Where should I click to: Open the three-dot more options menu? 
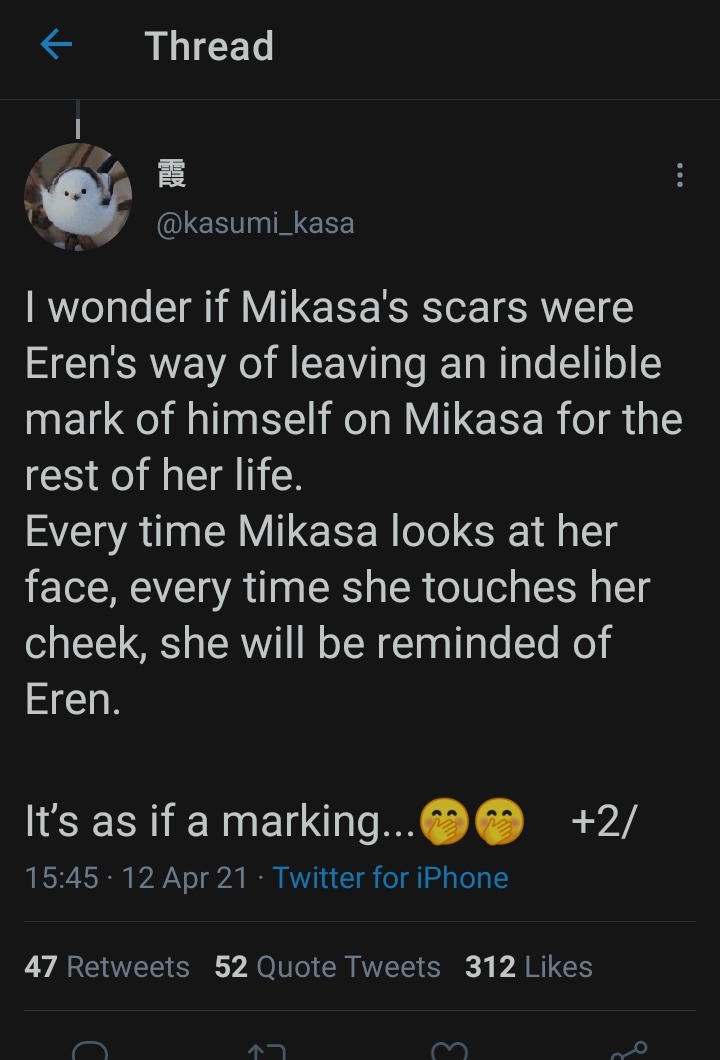(x=680, y=176)
